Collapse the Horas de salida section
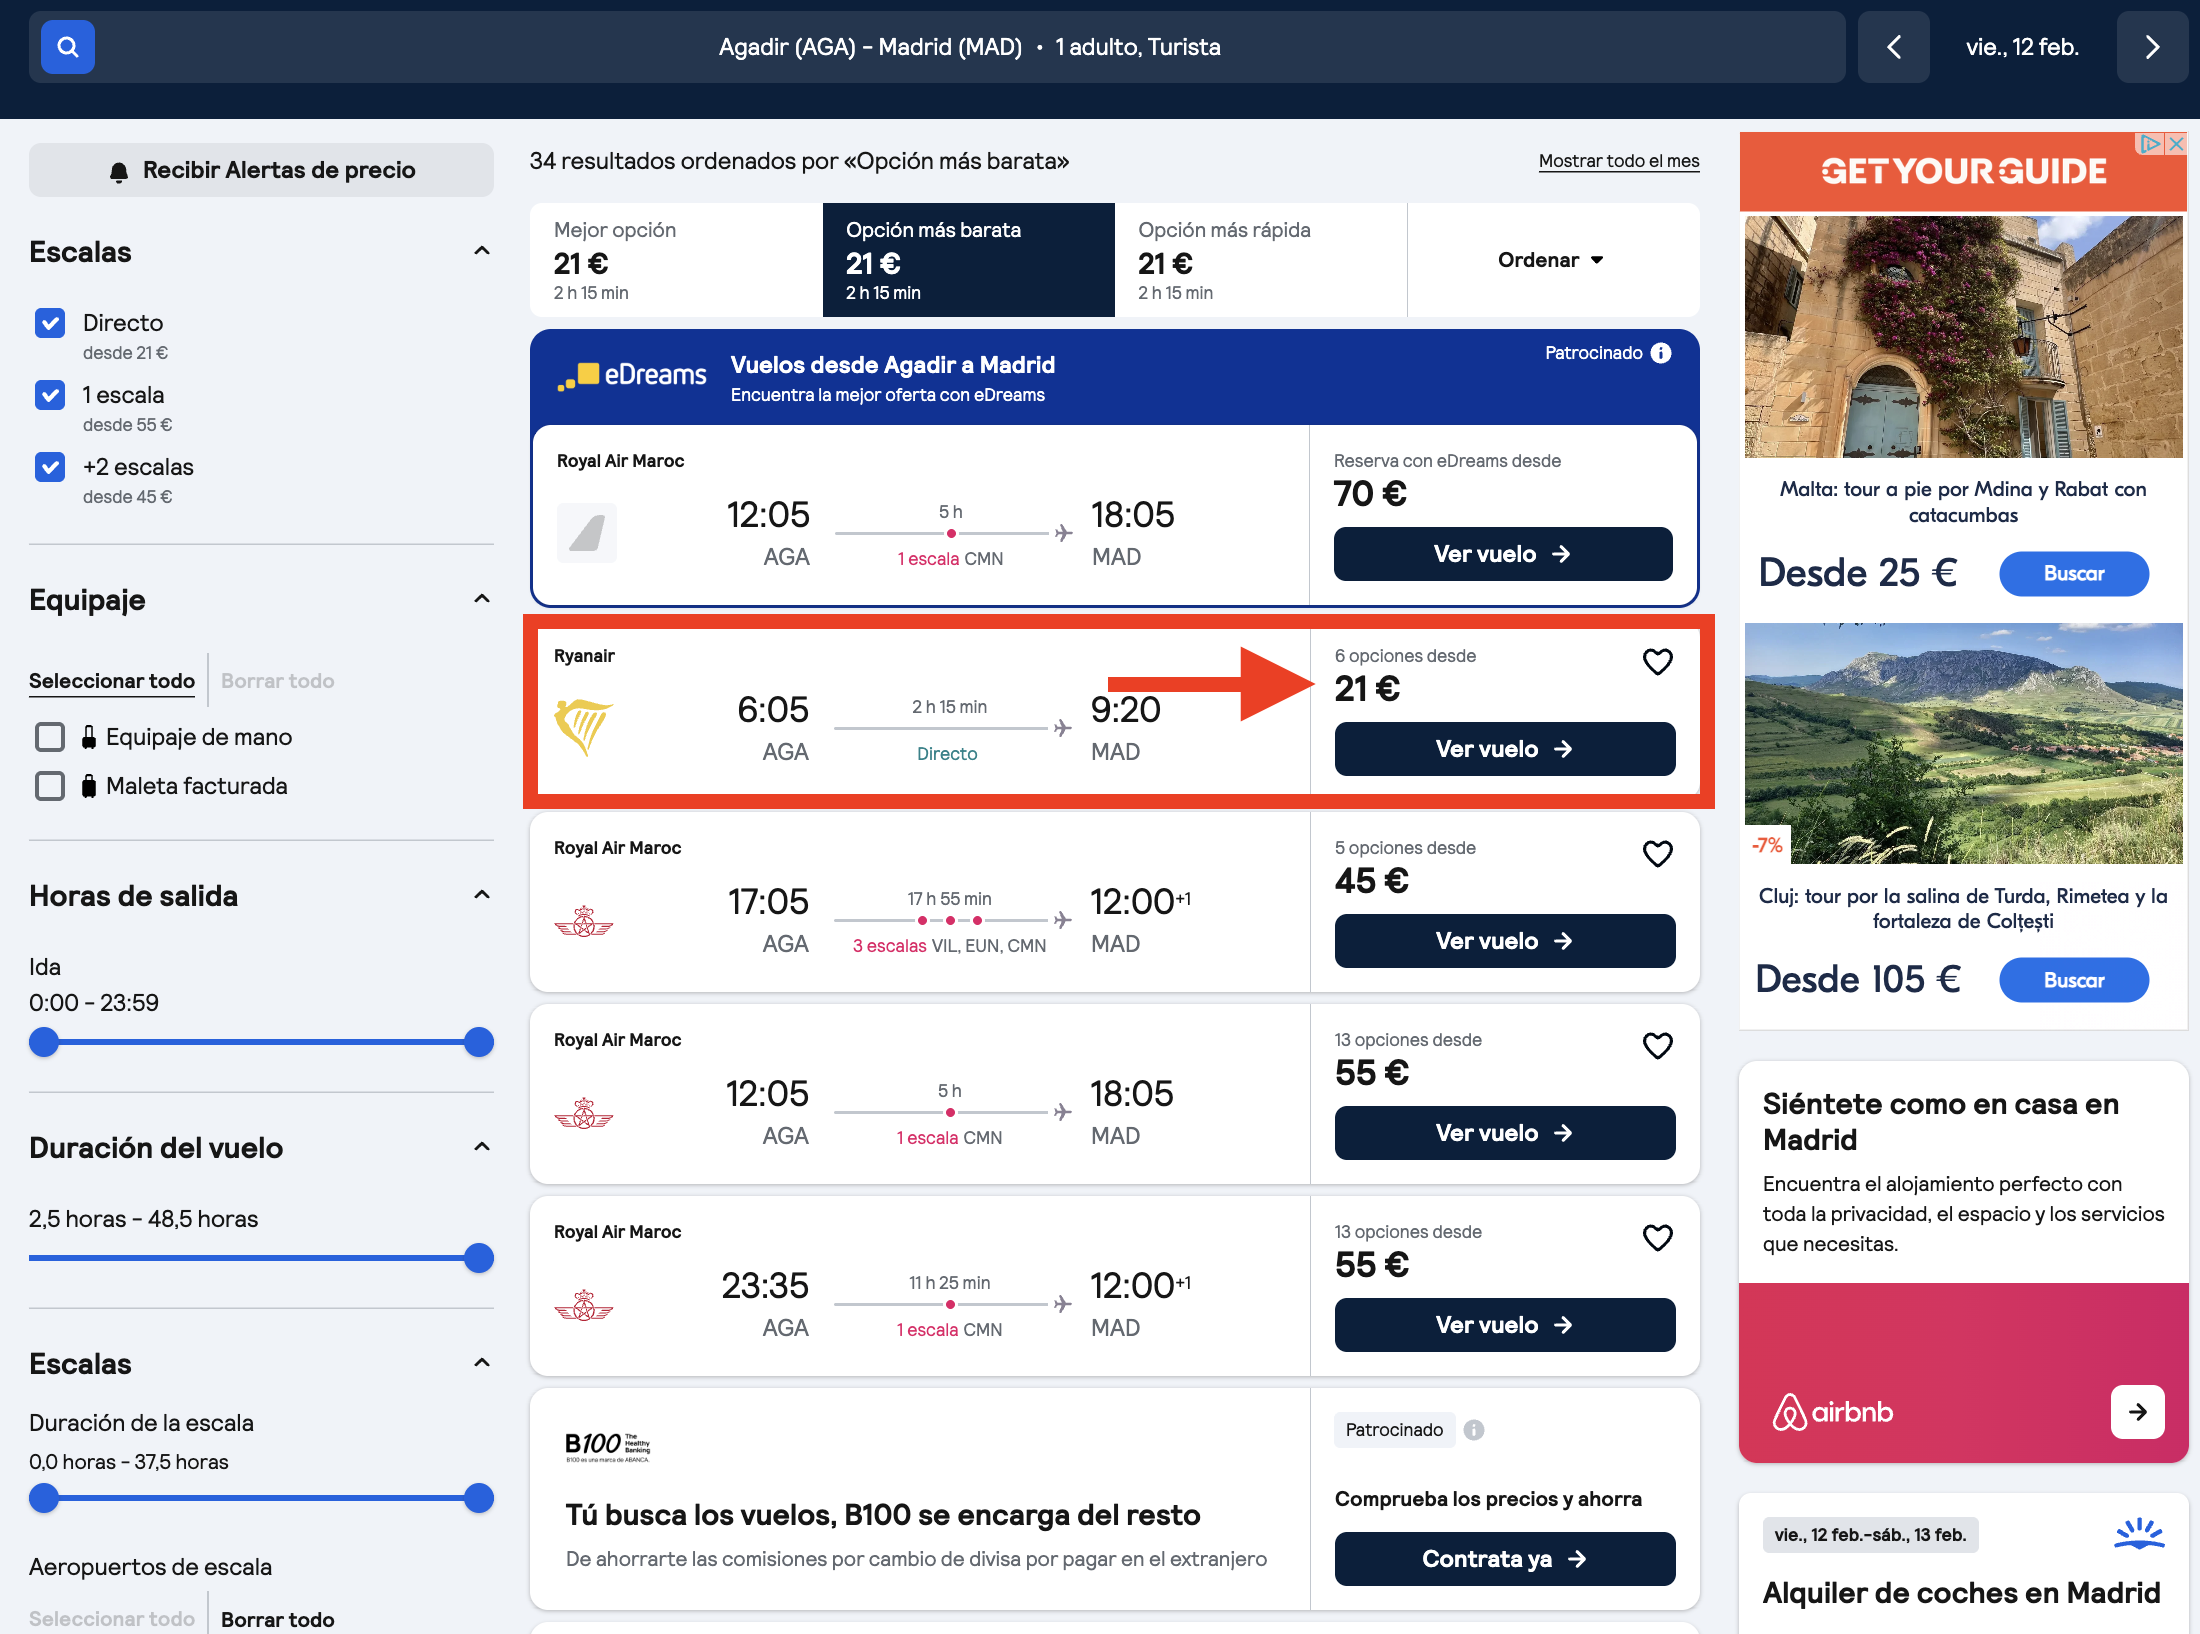Viewport: 2200px width, 1634px height. 482,895
